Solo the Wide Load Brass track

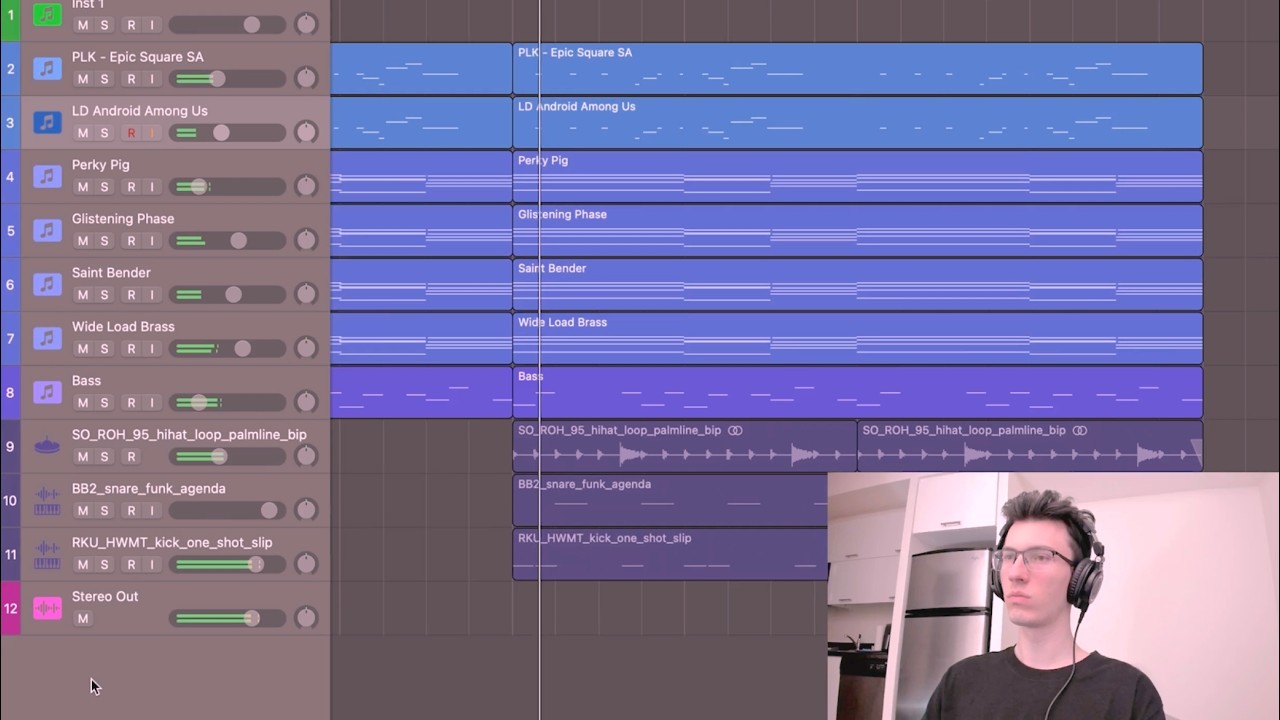tap(104, 349)
